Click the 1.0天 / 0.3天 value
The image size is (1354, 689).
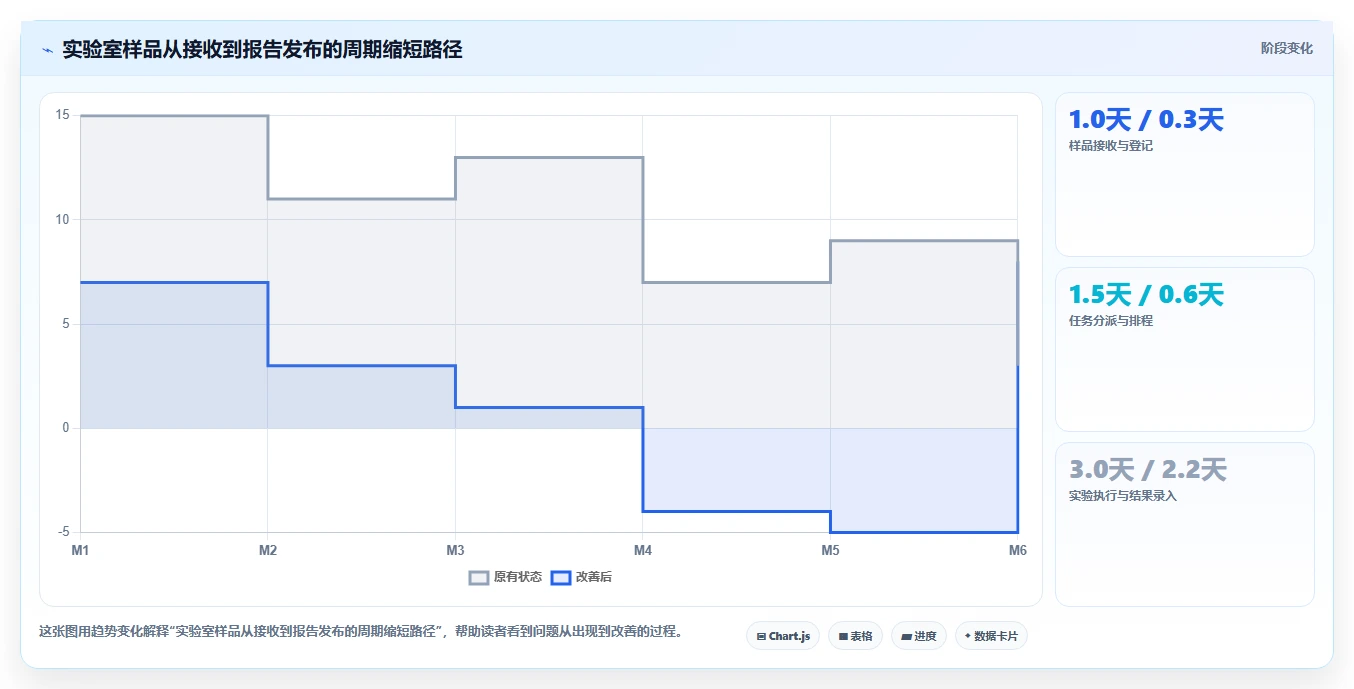click(x=1146, y=120)
